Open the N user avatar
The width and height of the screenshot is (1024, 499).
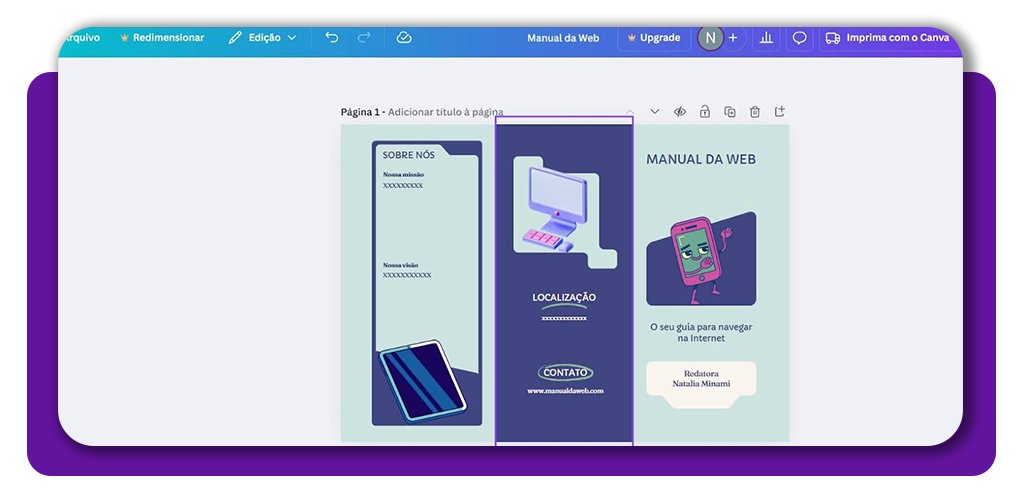coord(710,38)
